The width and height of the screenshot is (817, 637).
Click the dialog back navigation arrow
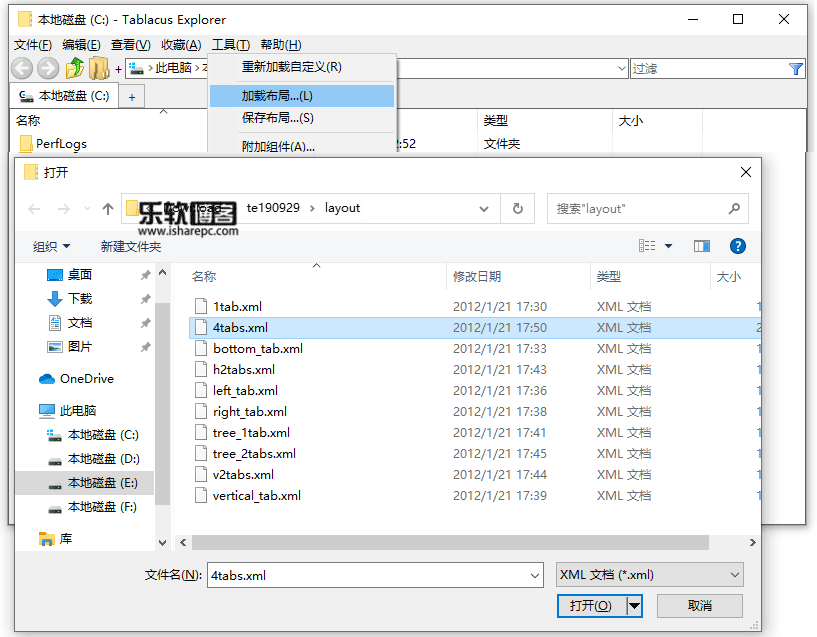34,209
